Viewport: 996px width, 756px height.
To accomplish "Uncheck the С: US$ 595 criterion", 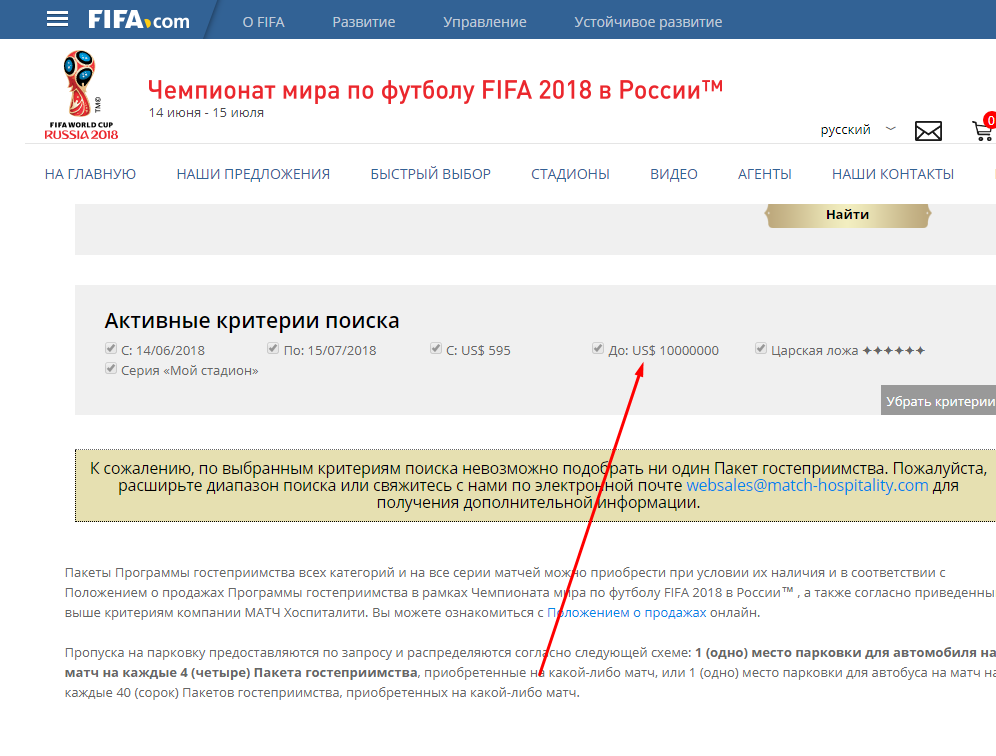I will (x=436, y=348).
